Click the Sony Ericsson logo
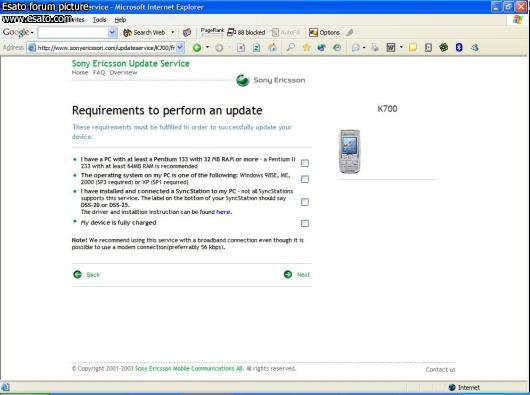 click(270, 80)
